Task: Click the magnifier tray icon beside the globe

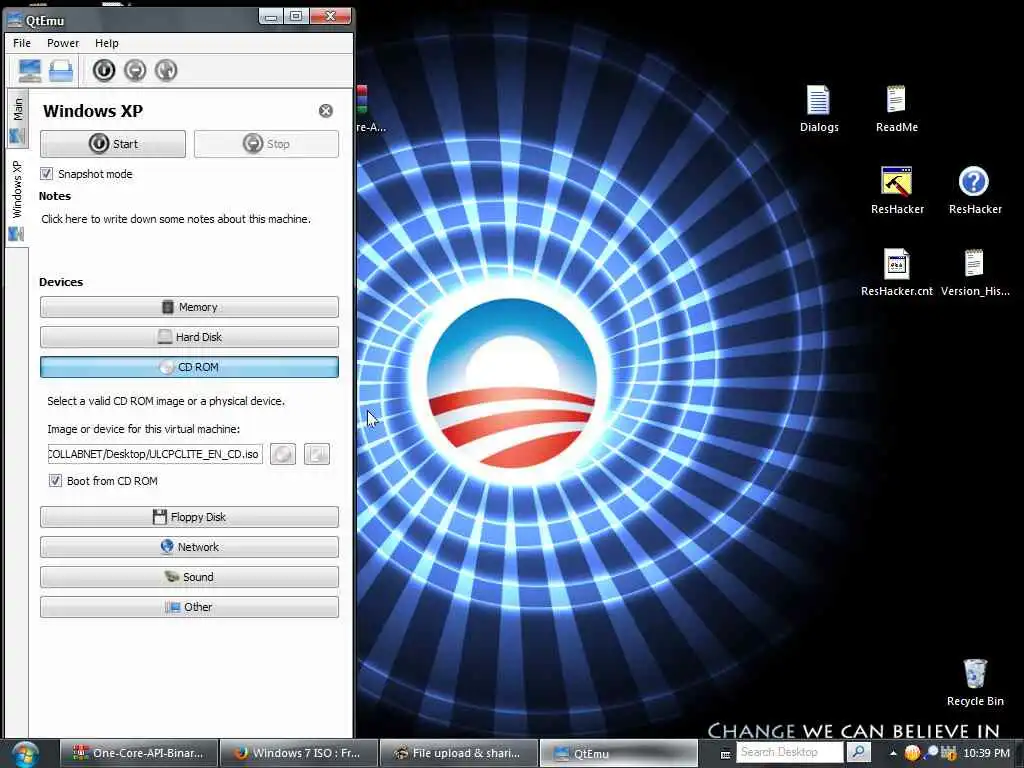Action: 931,753
